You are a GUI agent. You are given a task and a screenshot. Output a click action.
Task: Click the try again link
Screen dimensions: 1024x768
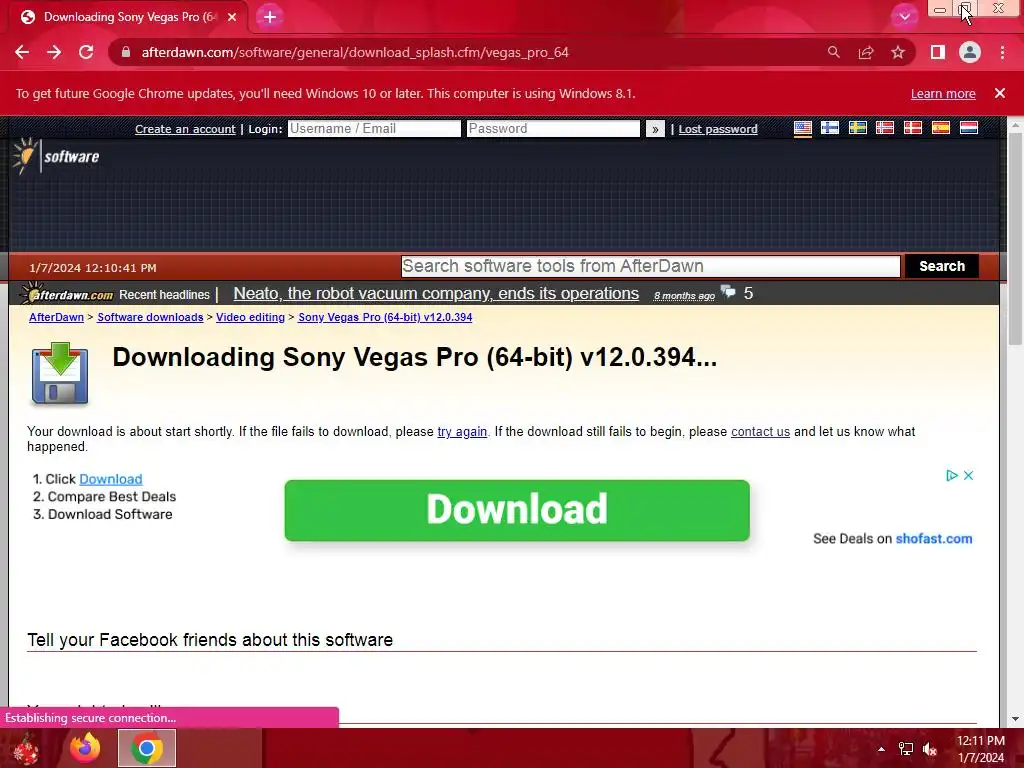click(462, 432)
